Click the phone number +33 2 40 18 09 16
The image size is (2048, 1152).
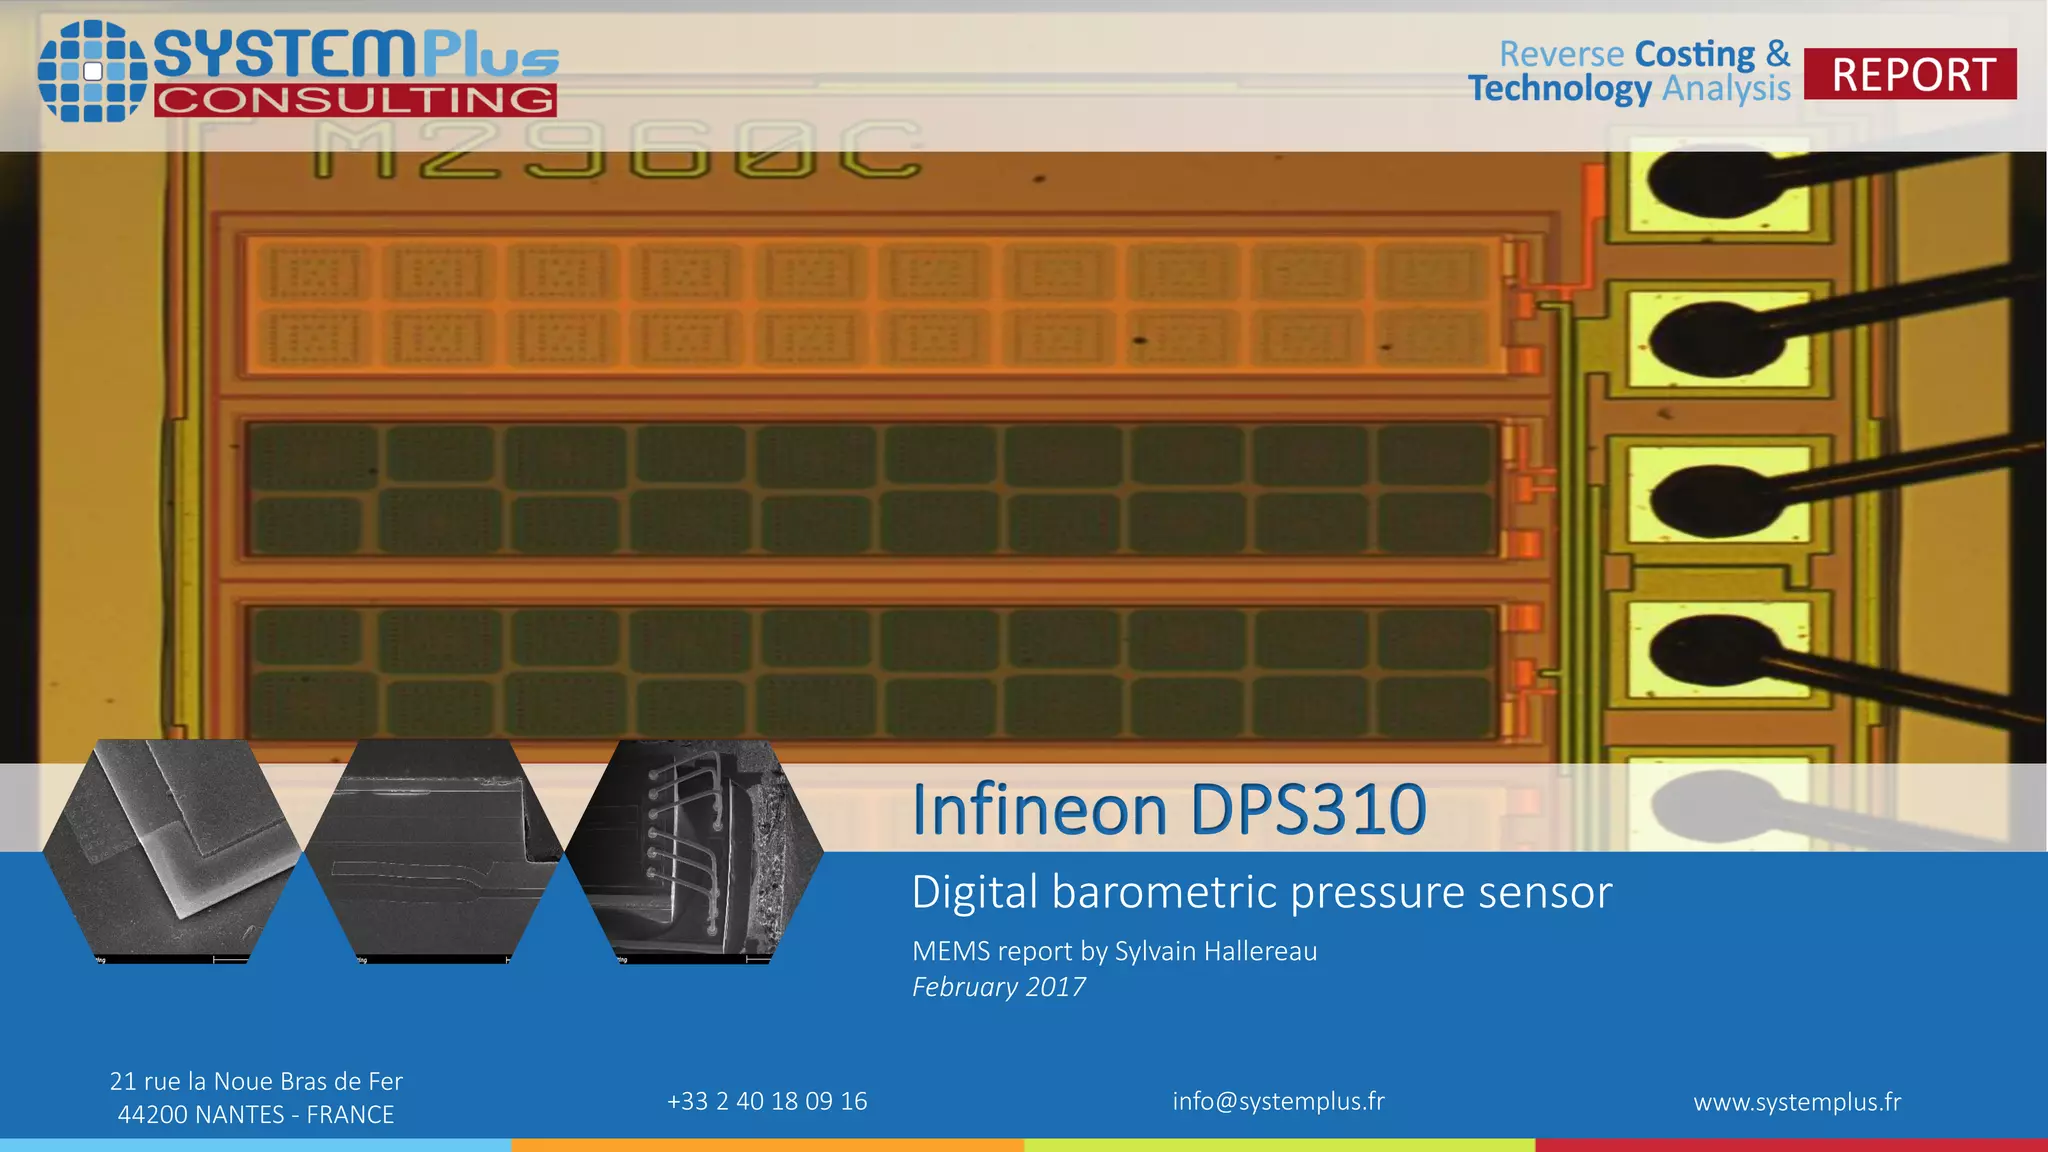point(767,1101)
